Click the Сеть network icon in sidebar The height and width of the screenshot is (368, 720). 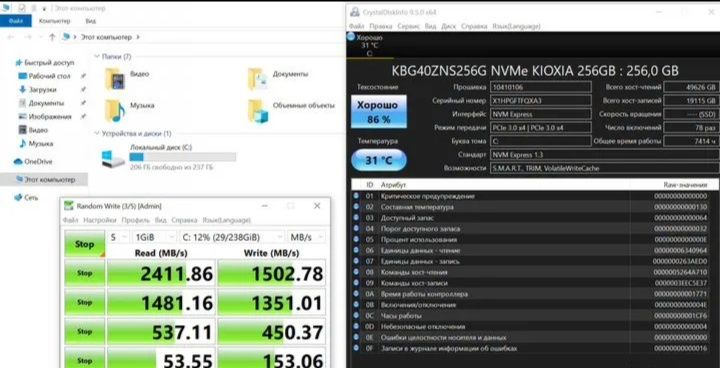coord(18,198)
